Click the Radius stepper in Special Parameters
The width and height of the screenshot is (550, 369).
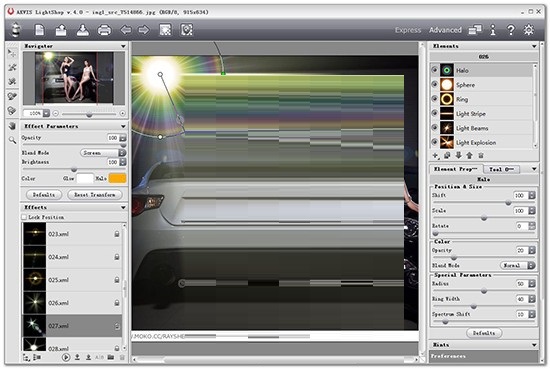532,283
